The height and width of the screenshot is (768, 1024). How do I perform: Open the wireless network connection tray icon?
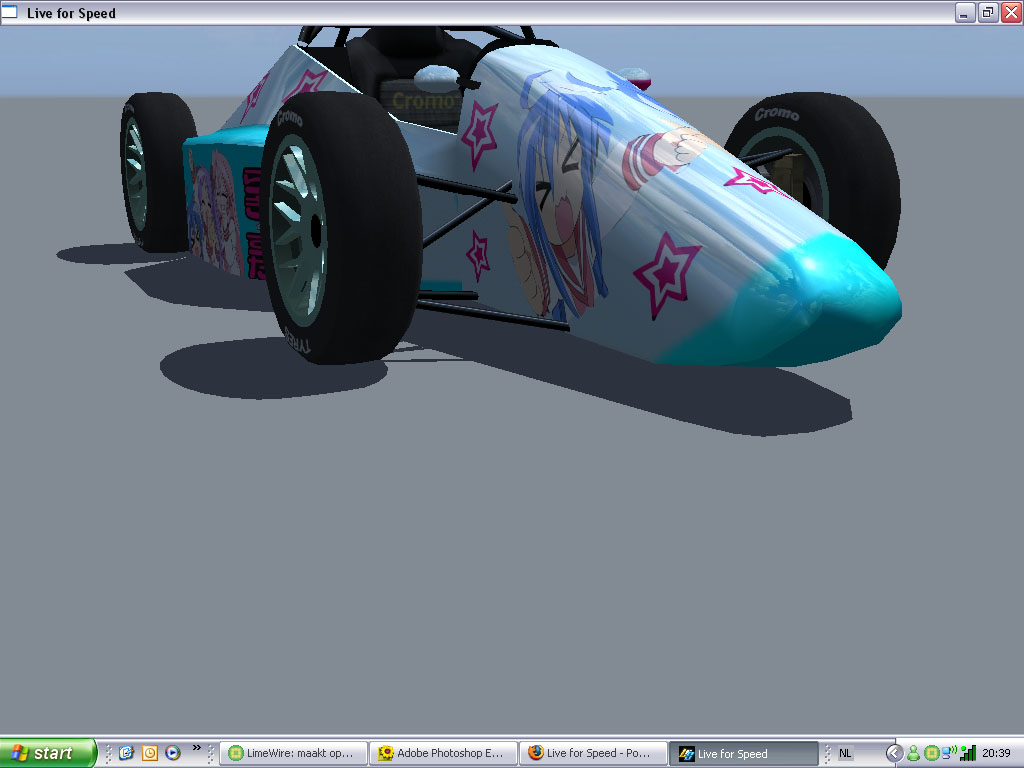click(949, 753)
